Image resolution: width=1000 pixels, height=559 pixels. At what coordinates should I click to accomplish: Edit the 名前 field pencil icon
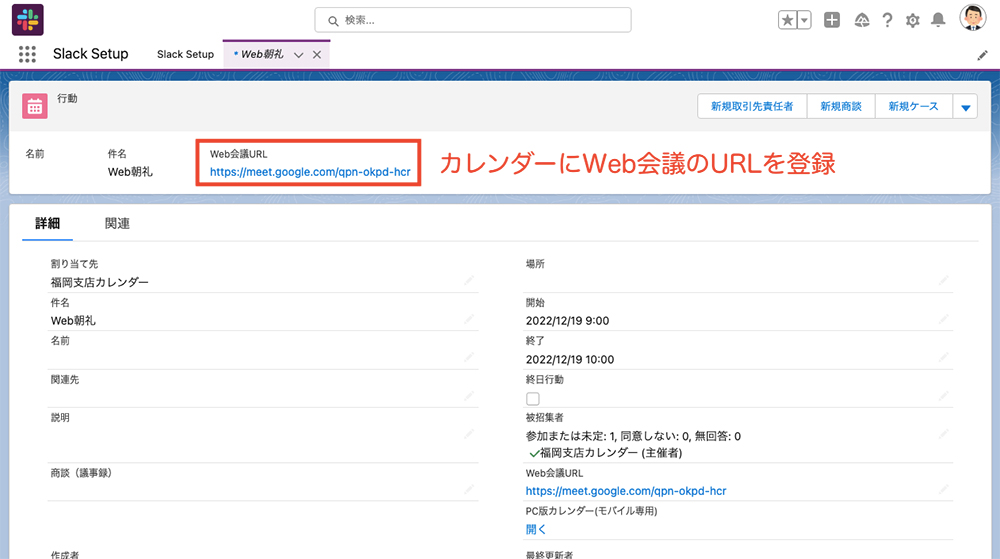469,358
